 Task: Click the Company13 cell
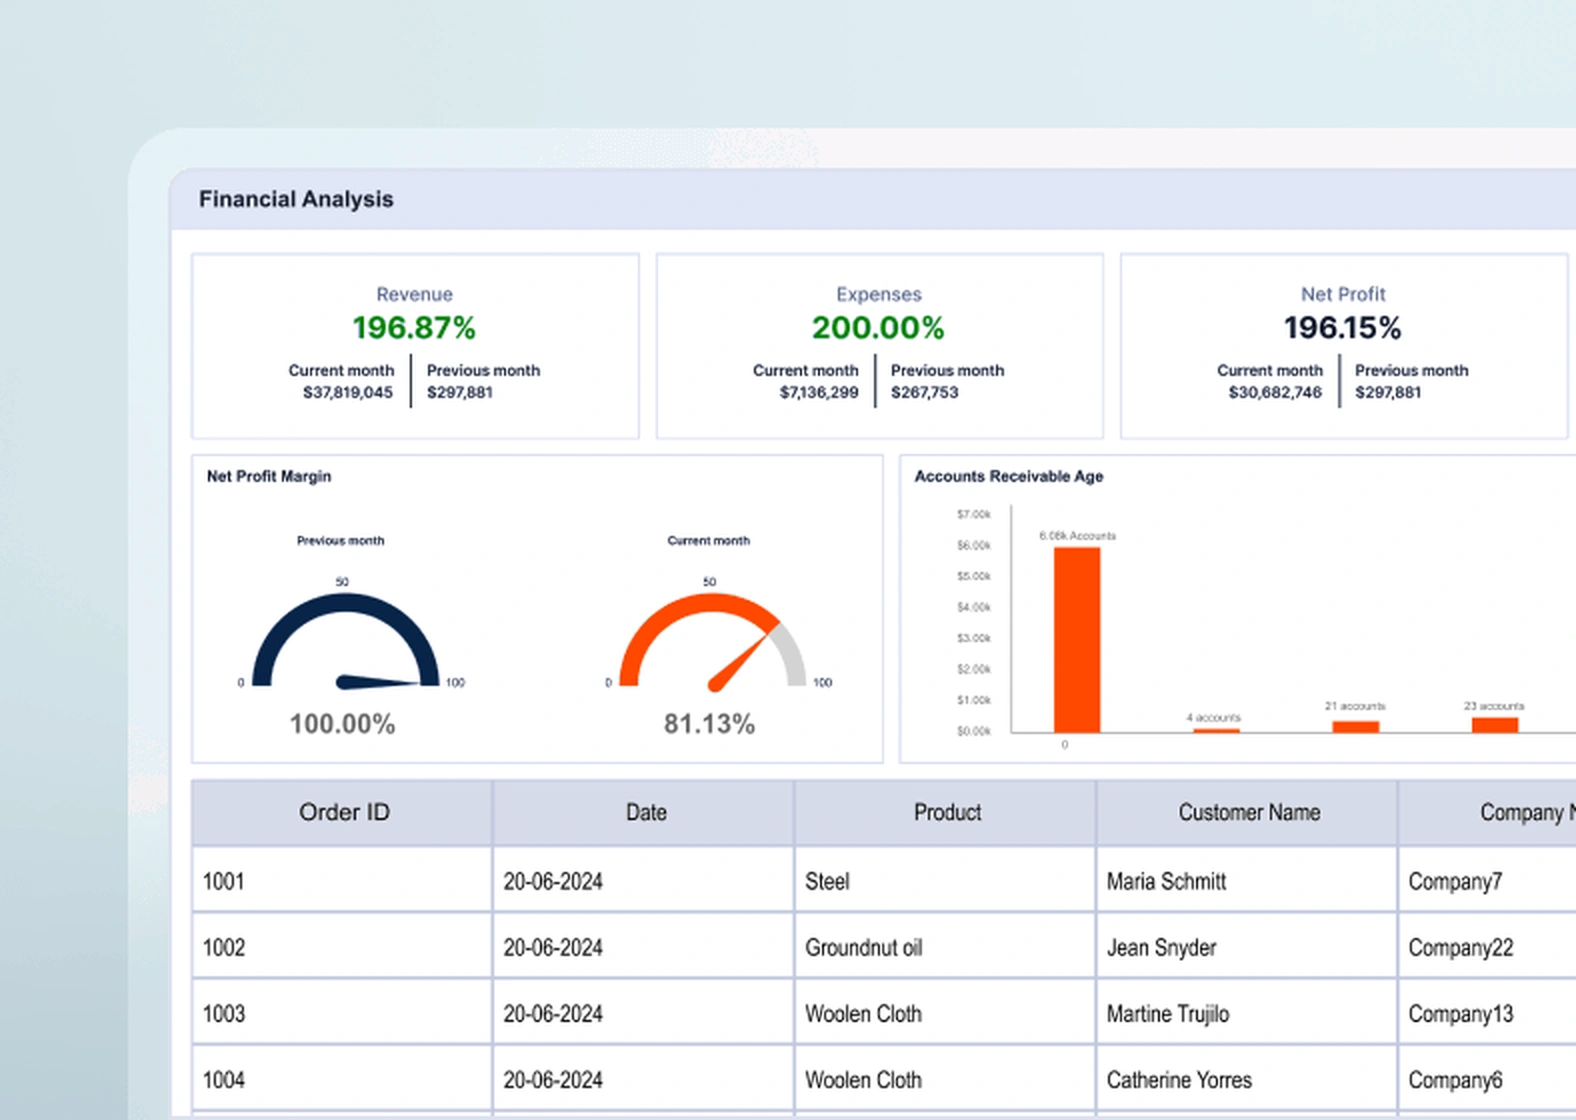(1488, 1013)
